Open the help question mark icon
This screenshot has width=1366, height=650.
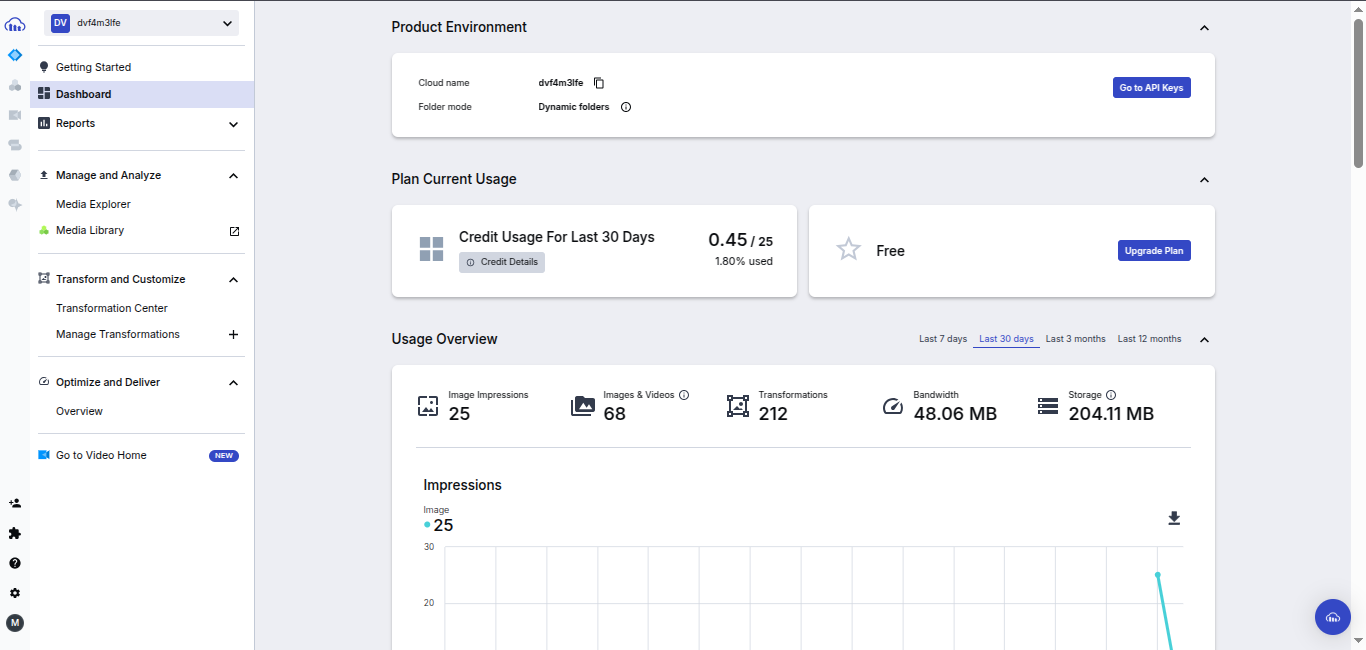coord(15,563)
